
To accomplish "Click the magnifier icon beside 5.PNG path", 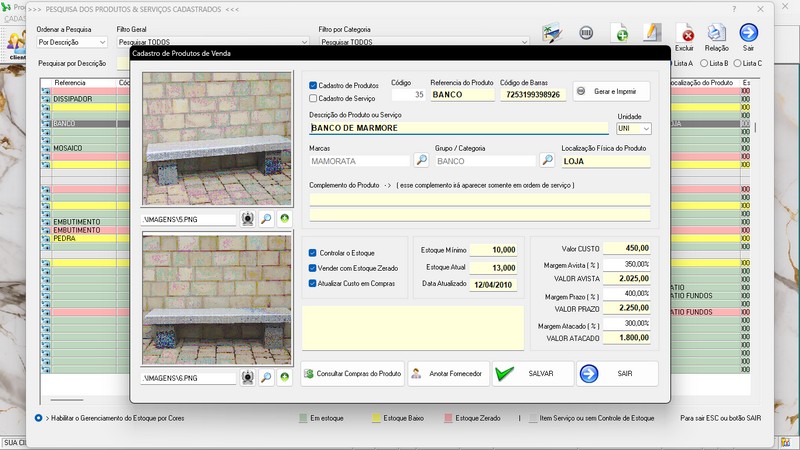I will [266, 218].
